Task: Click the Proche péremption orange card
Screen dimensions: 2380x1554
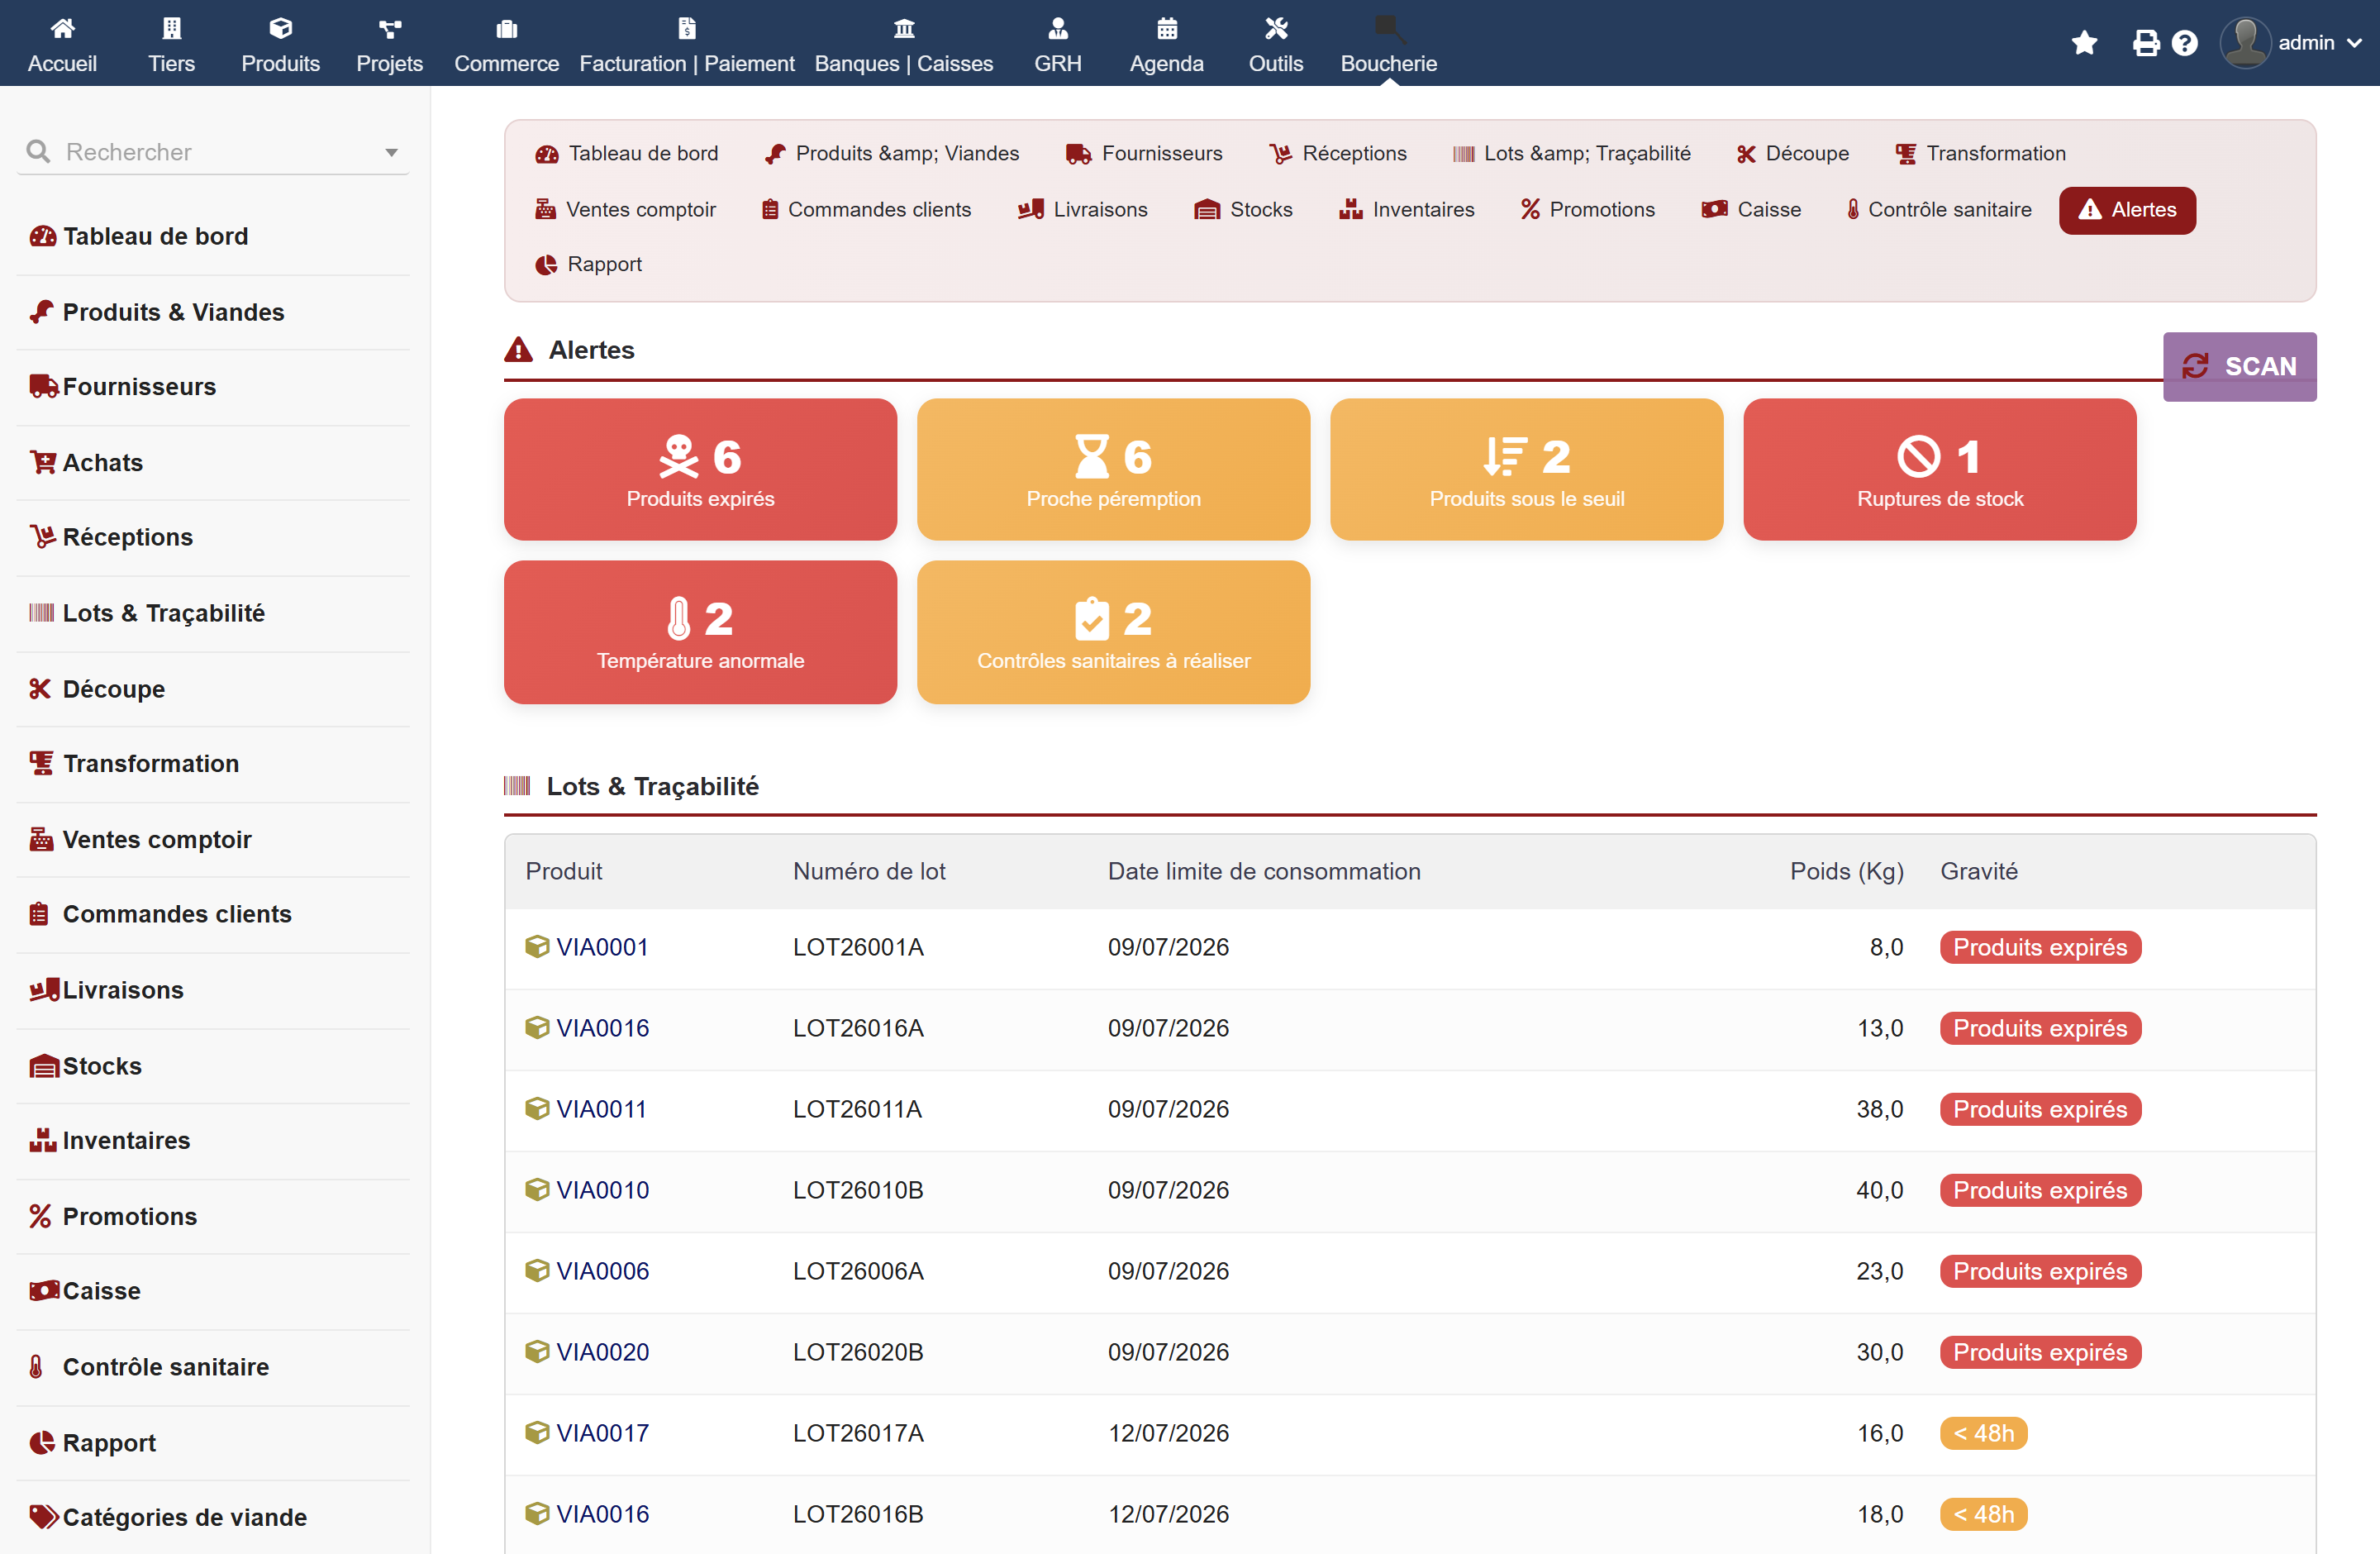Action: 1113,470
